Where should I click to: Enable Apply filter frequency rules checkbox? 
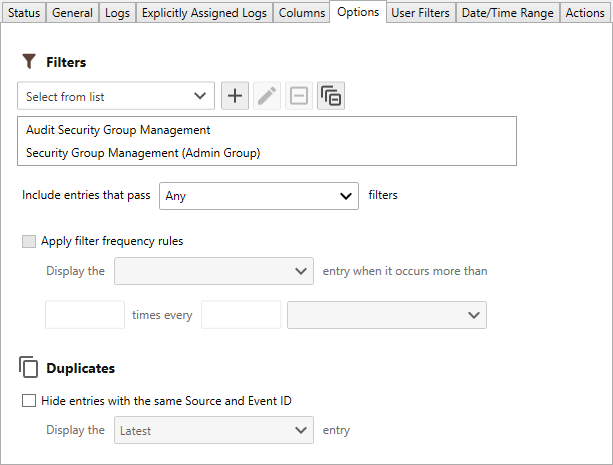click(x=28, y=241)
